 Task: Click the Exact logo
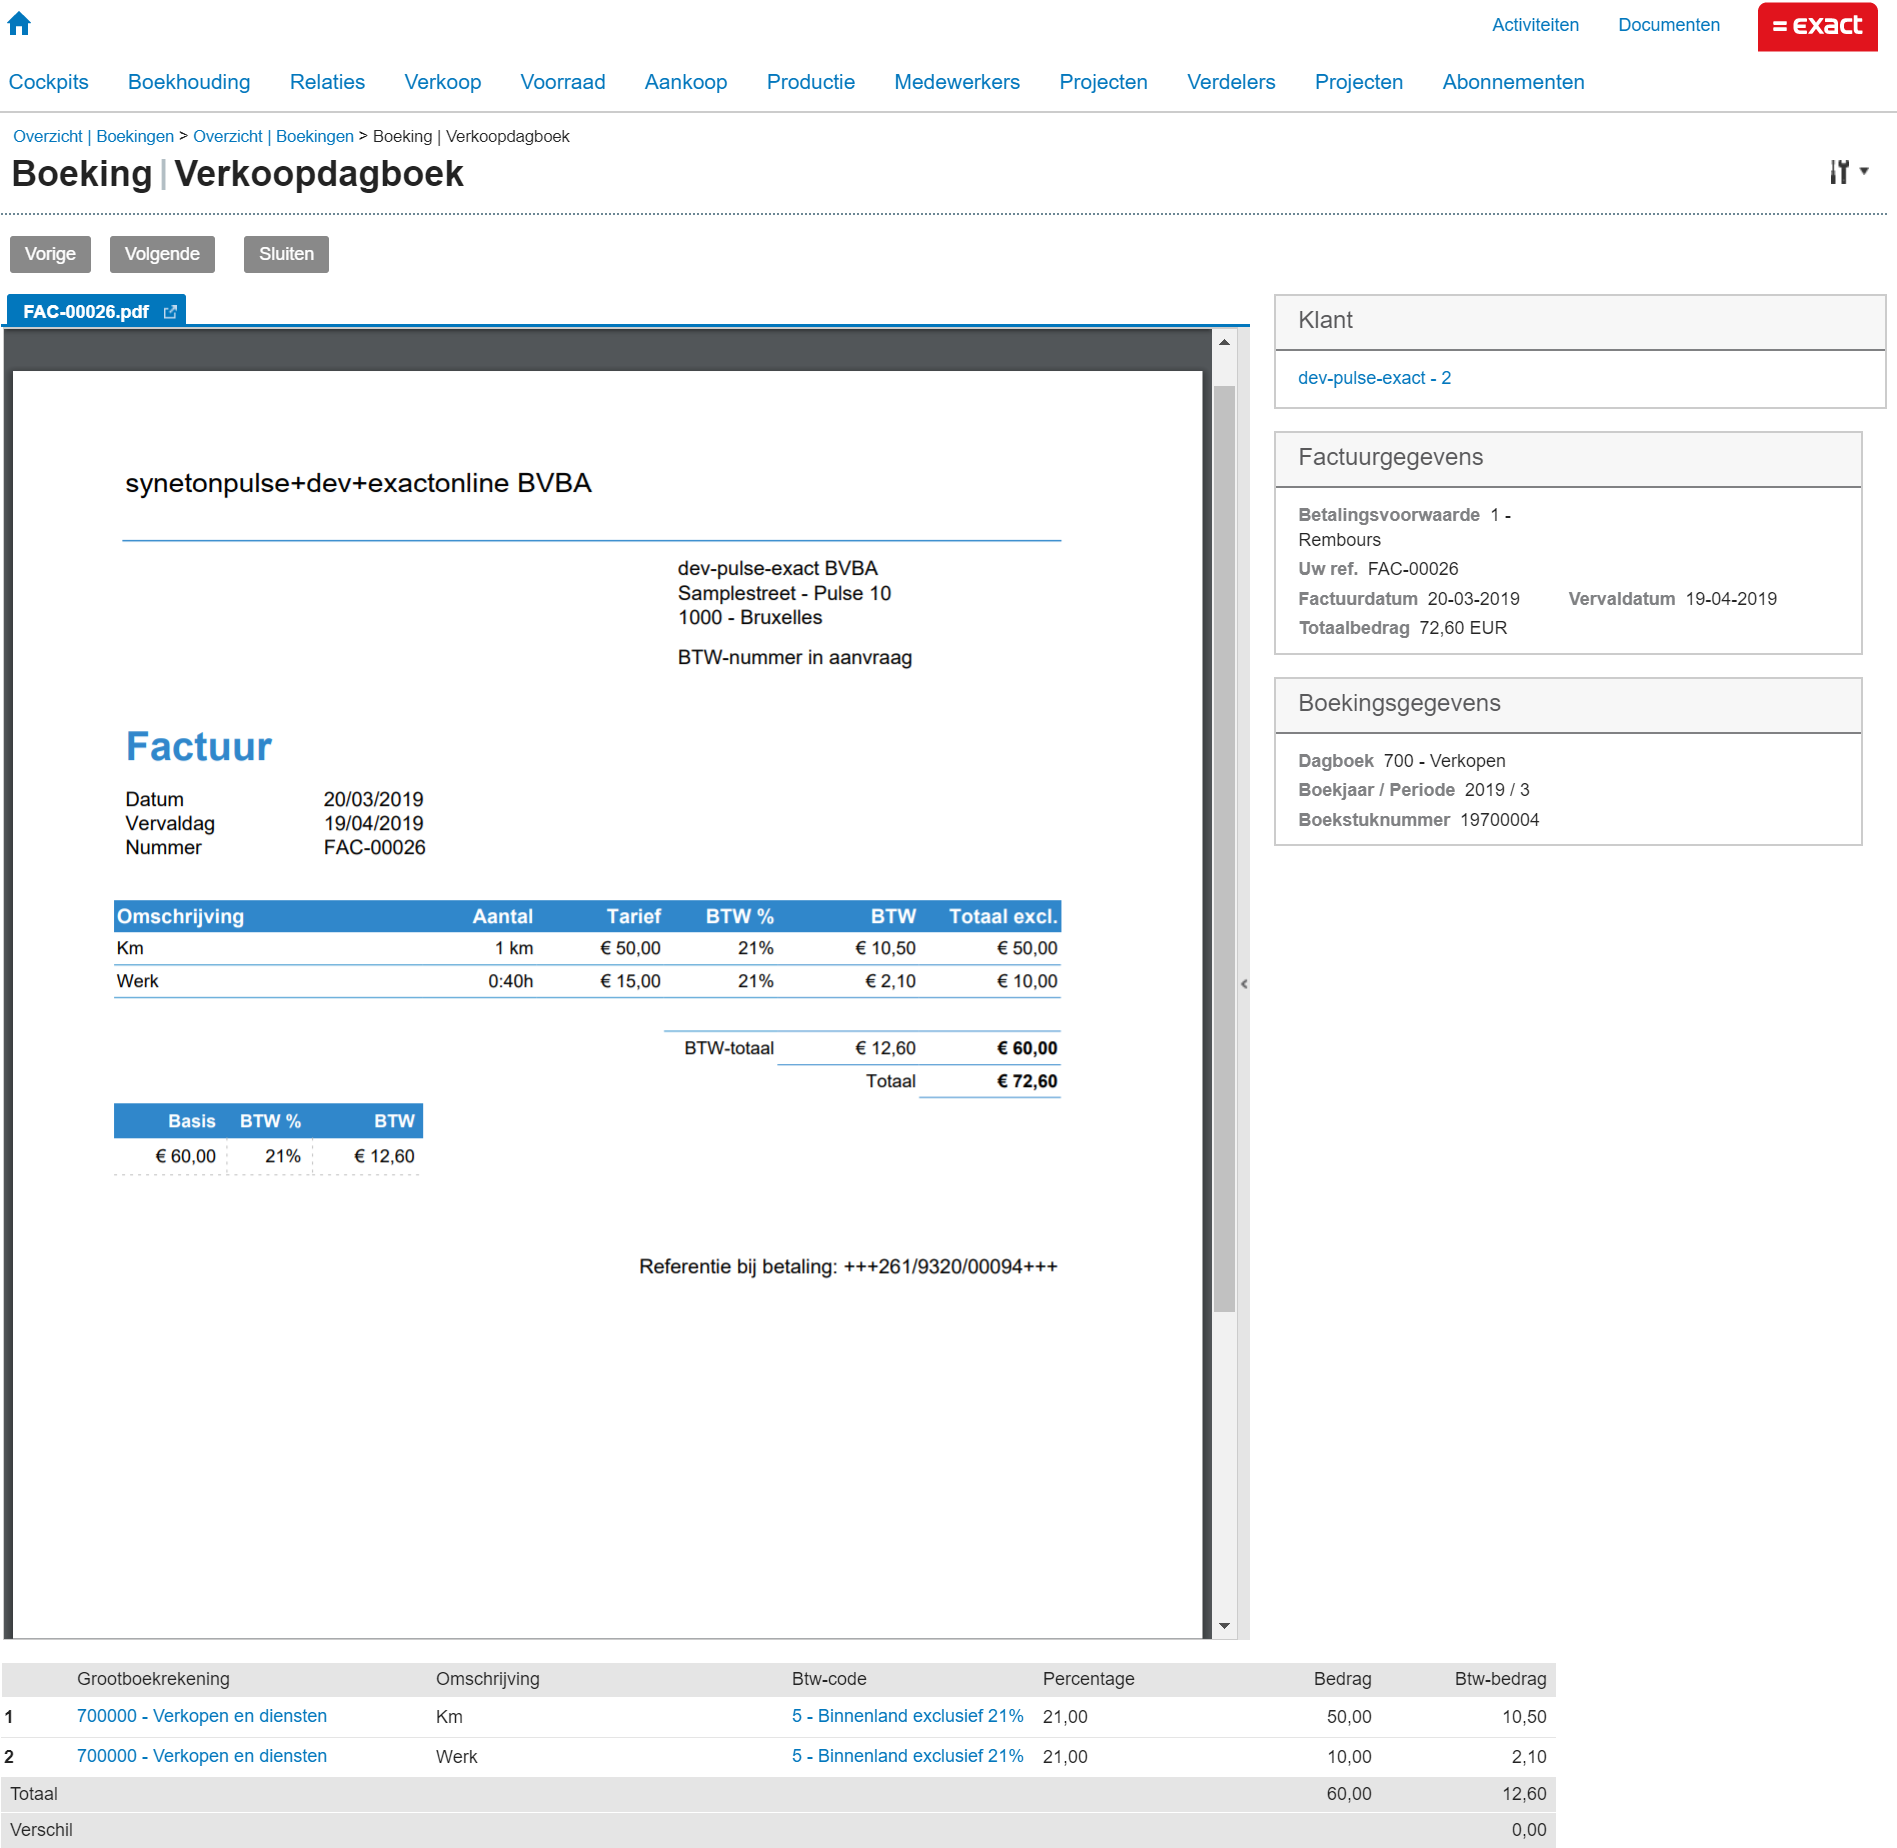click(1817, 26)
